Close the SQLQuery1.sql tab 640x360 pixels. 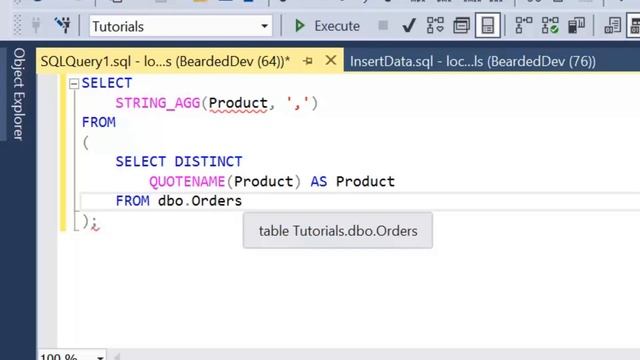pyautogui.click(x=331, y=60)
